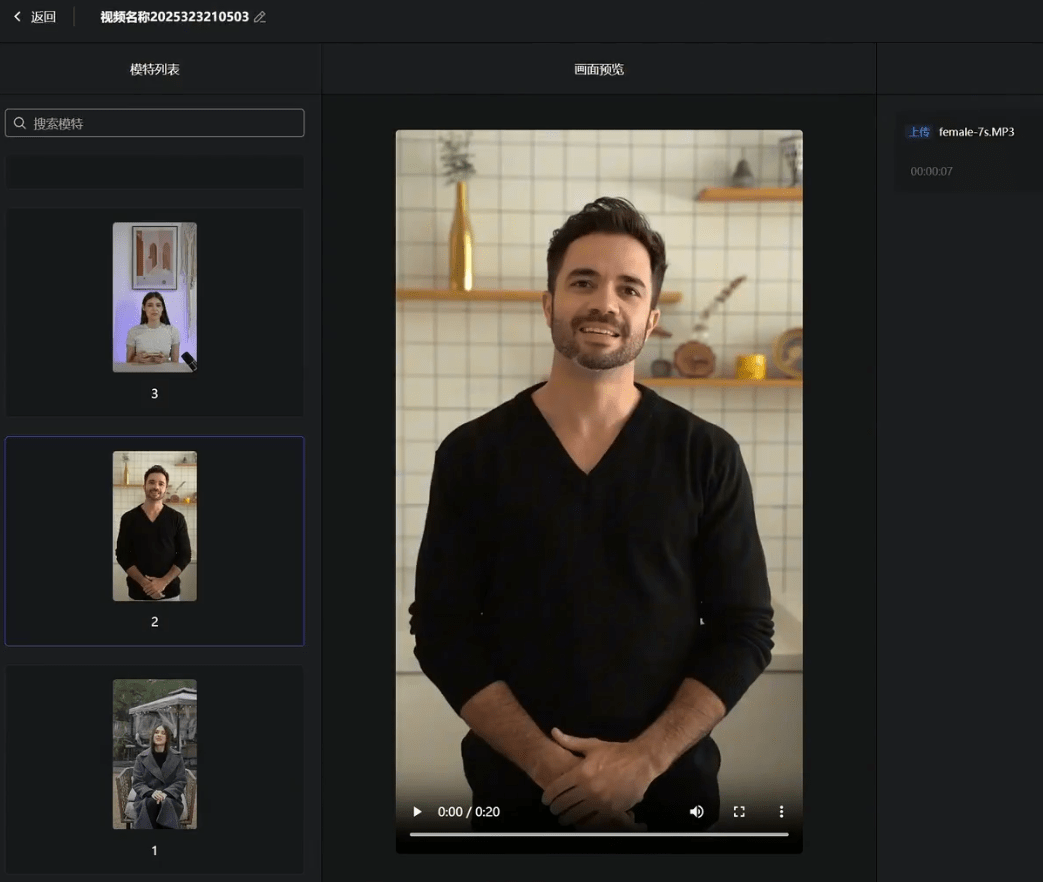Click the back arrow icon
Image resolution: width=1043 pixels, height=882 pixels.
(x=17, y=17)
